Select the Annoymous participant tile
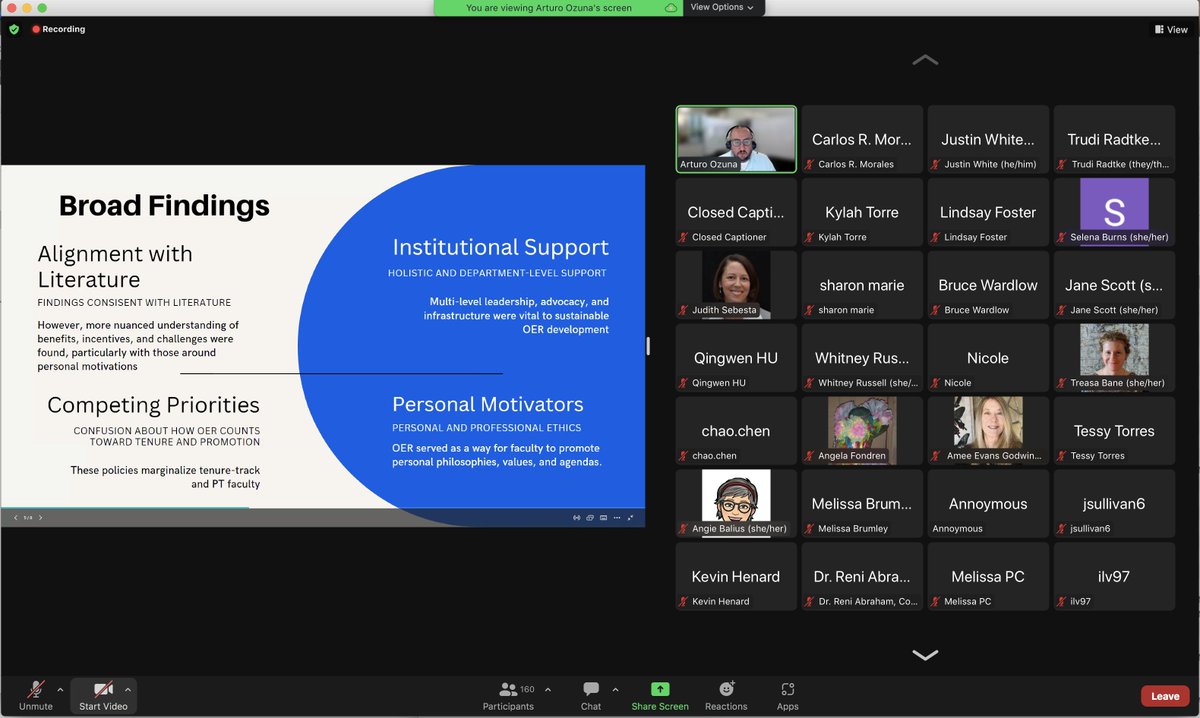This screenshot has height=718, width=1200. 988,504
